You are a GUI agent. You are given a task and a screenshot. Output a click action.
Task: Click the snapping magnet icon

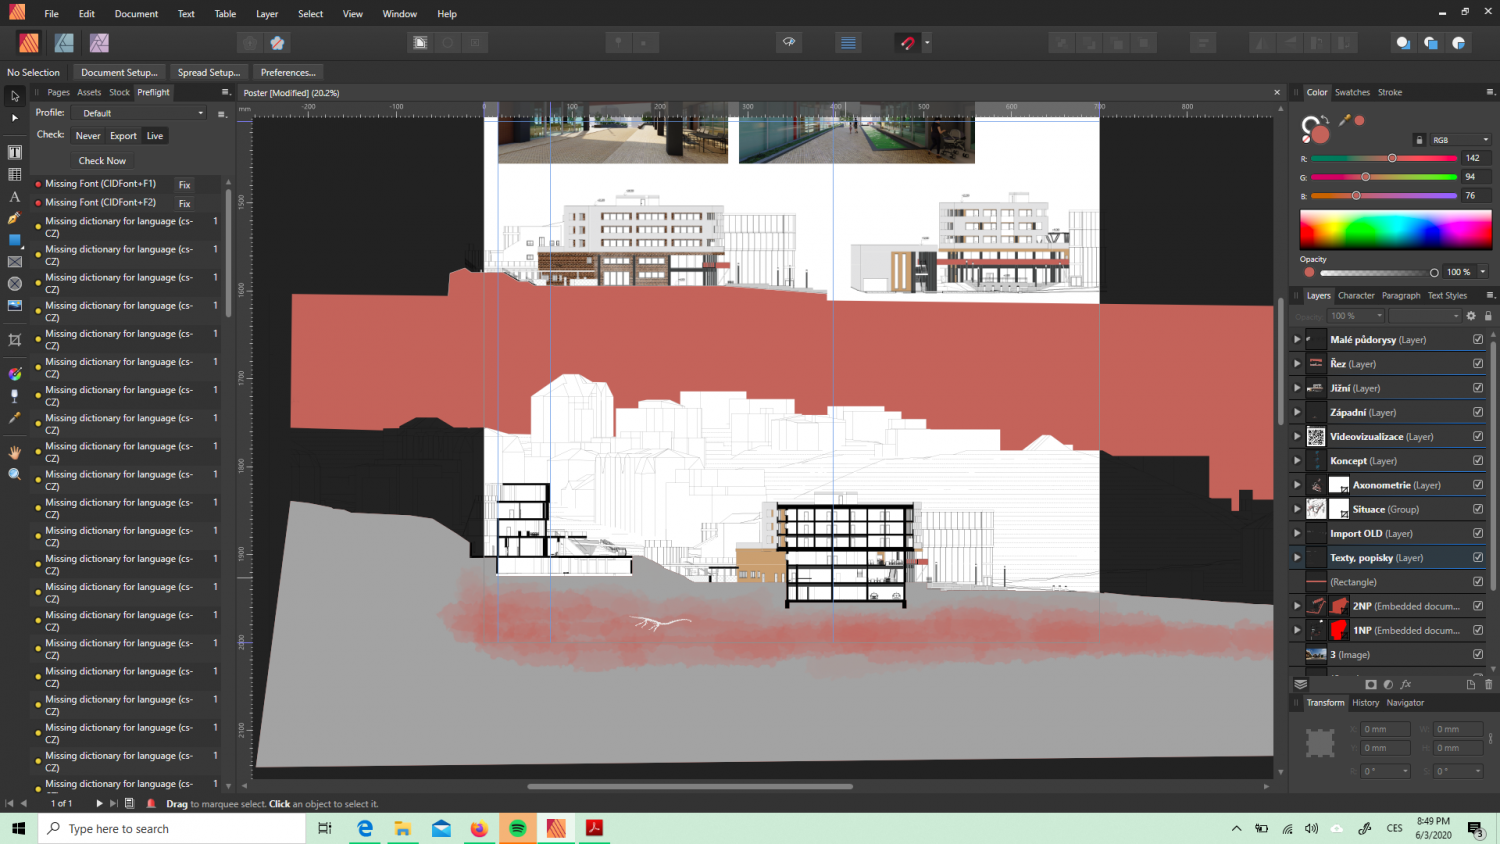(907, 43)
